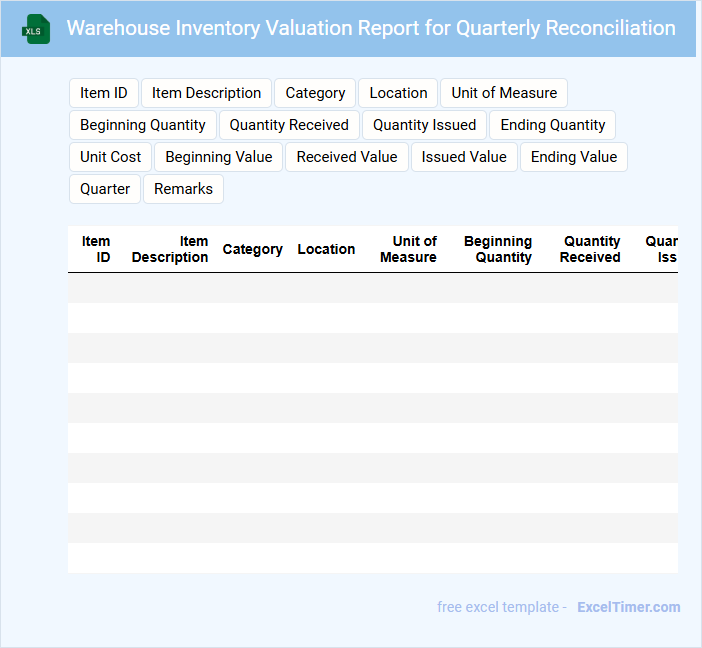Choose the Category tag button

[315, 93]
